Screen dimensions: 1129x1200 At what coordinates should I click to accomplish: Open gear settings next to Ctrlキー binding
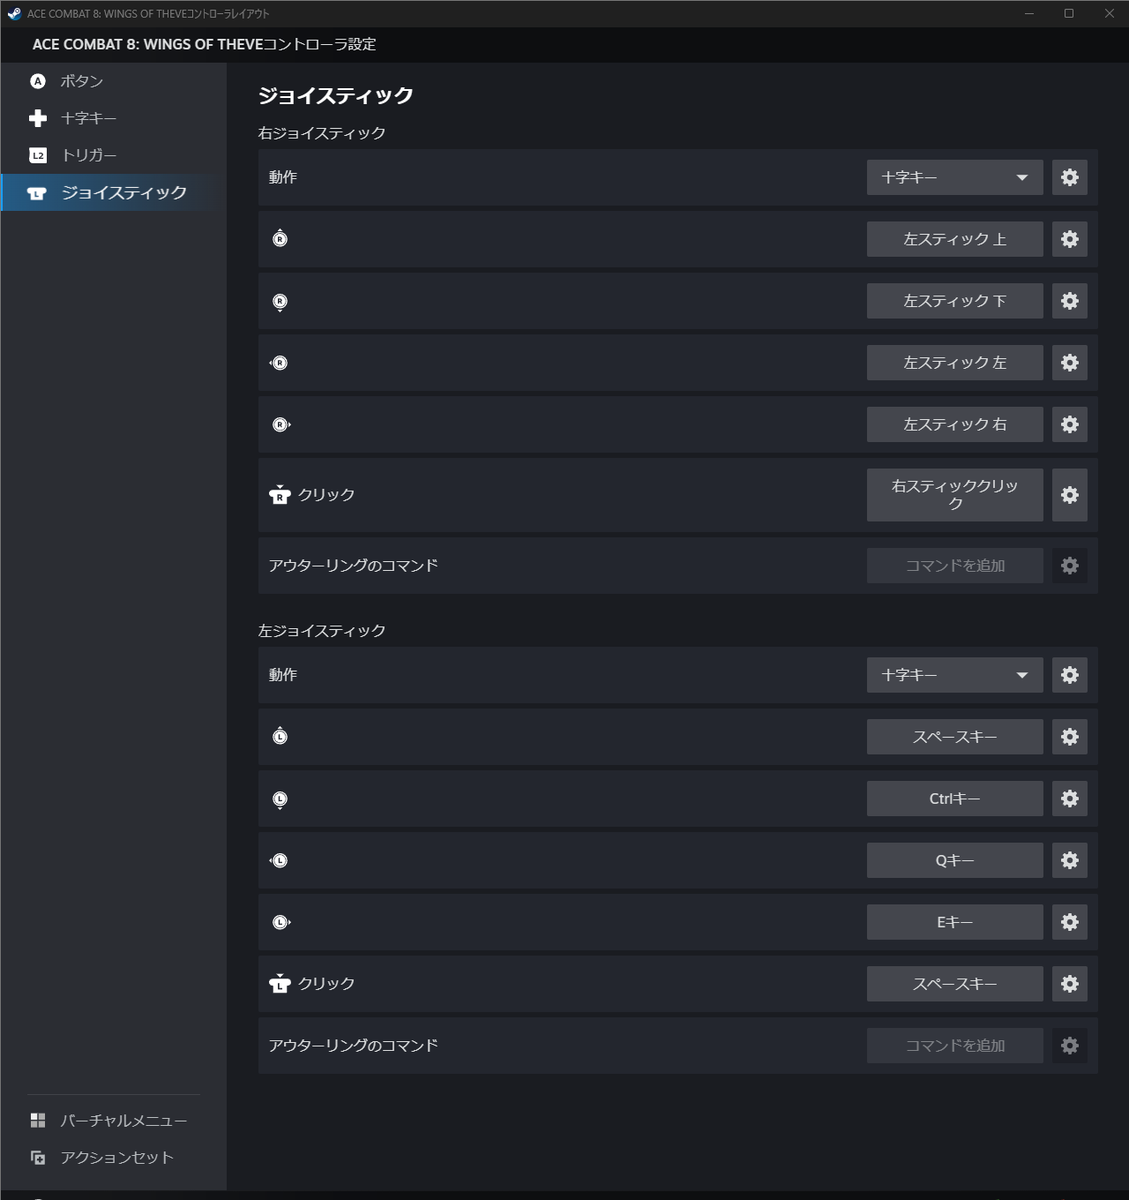(1069, 799)
